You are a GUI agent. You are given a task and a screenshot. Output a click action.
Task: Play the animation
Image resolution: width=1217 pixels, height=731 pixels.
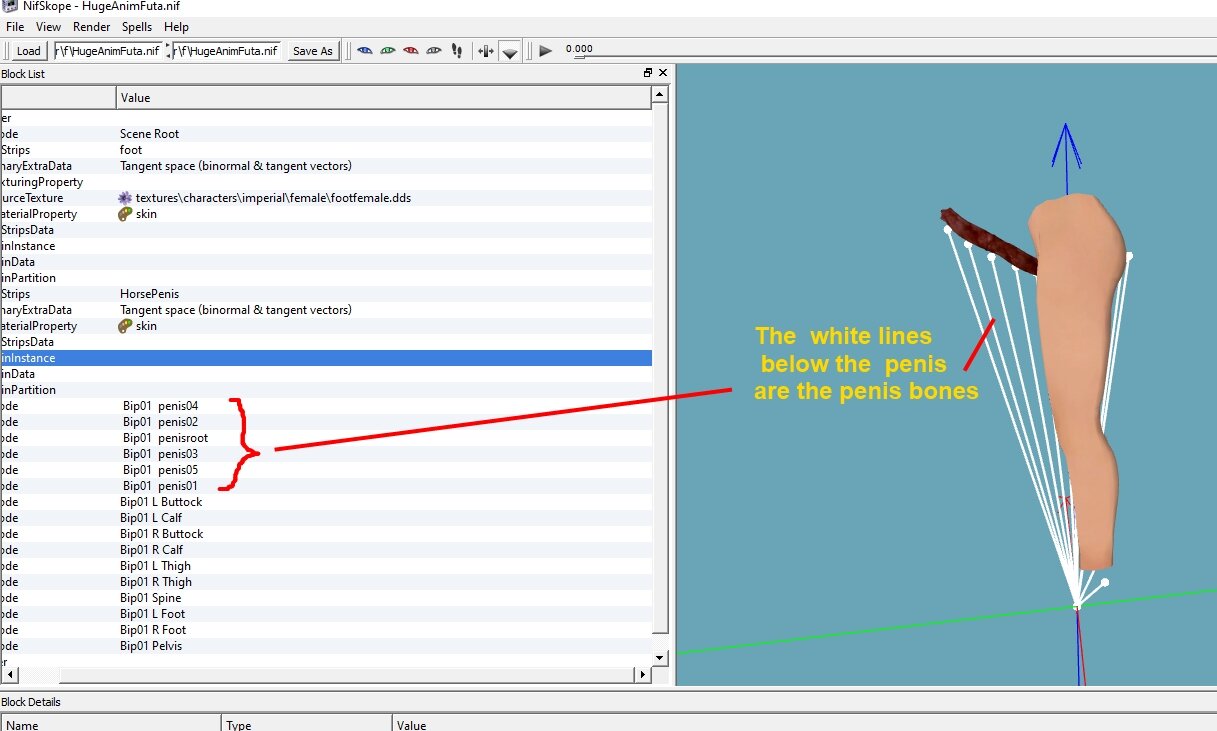coord(545,50)
